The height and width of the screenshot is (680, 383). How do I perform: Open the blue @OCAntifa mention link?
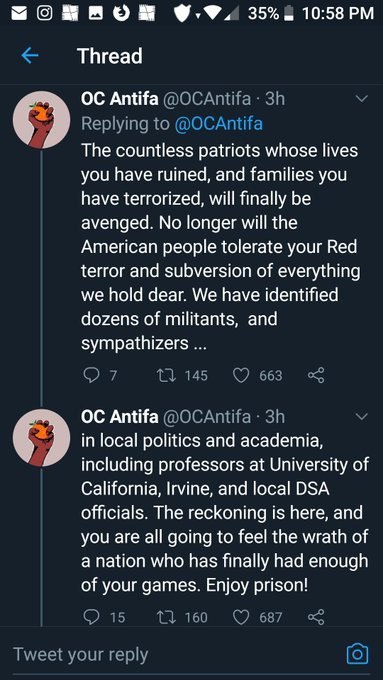pos(218,124)
